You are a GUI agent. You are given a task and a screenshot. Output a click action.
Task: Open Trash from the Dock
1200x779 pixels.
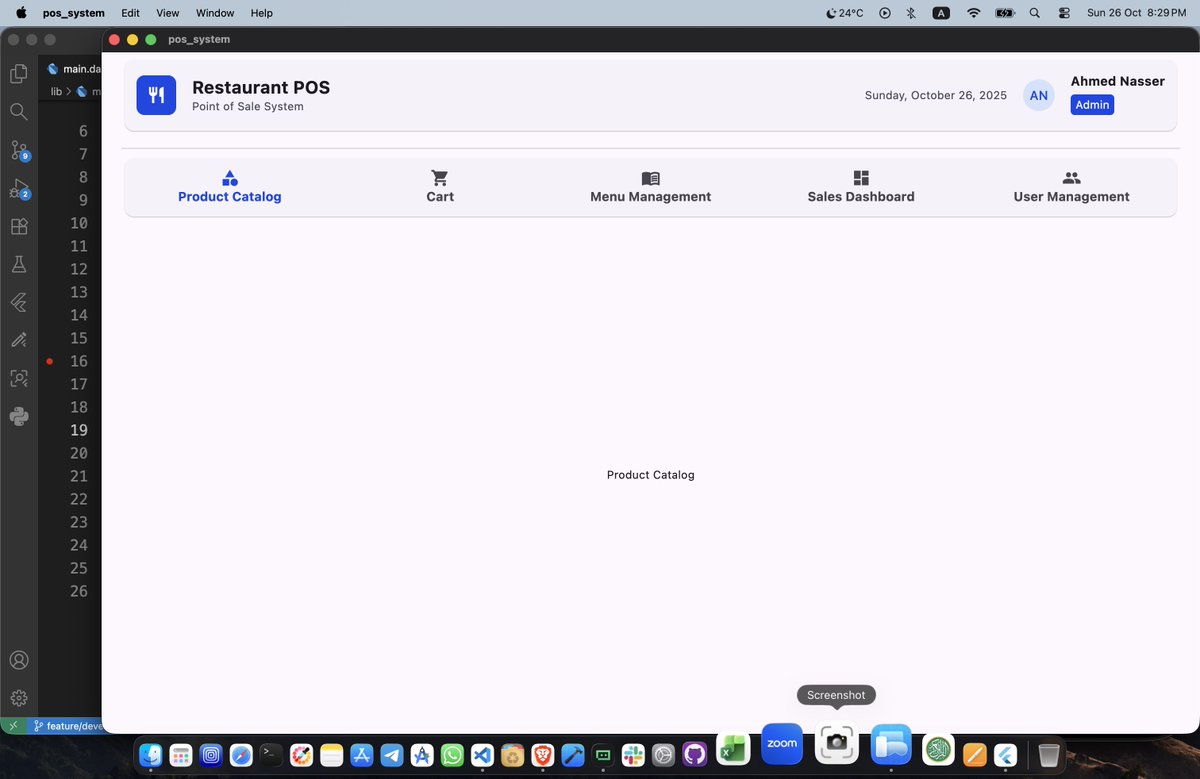pyautogui.click(x=1048, y=755)
